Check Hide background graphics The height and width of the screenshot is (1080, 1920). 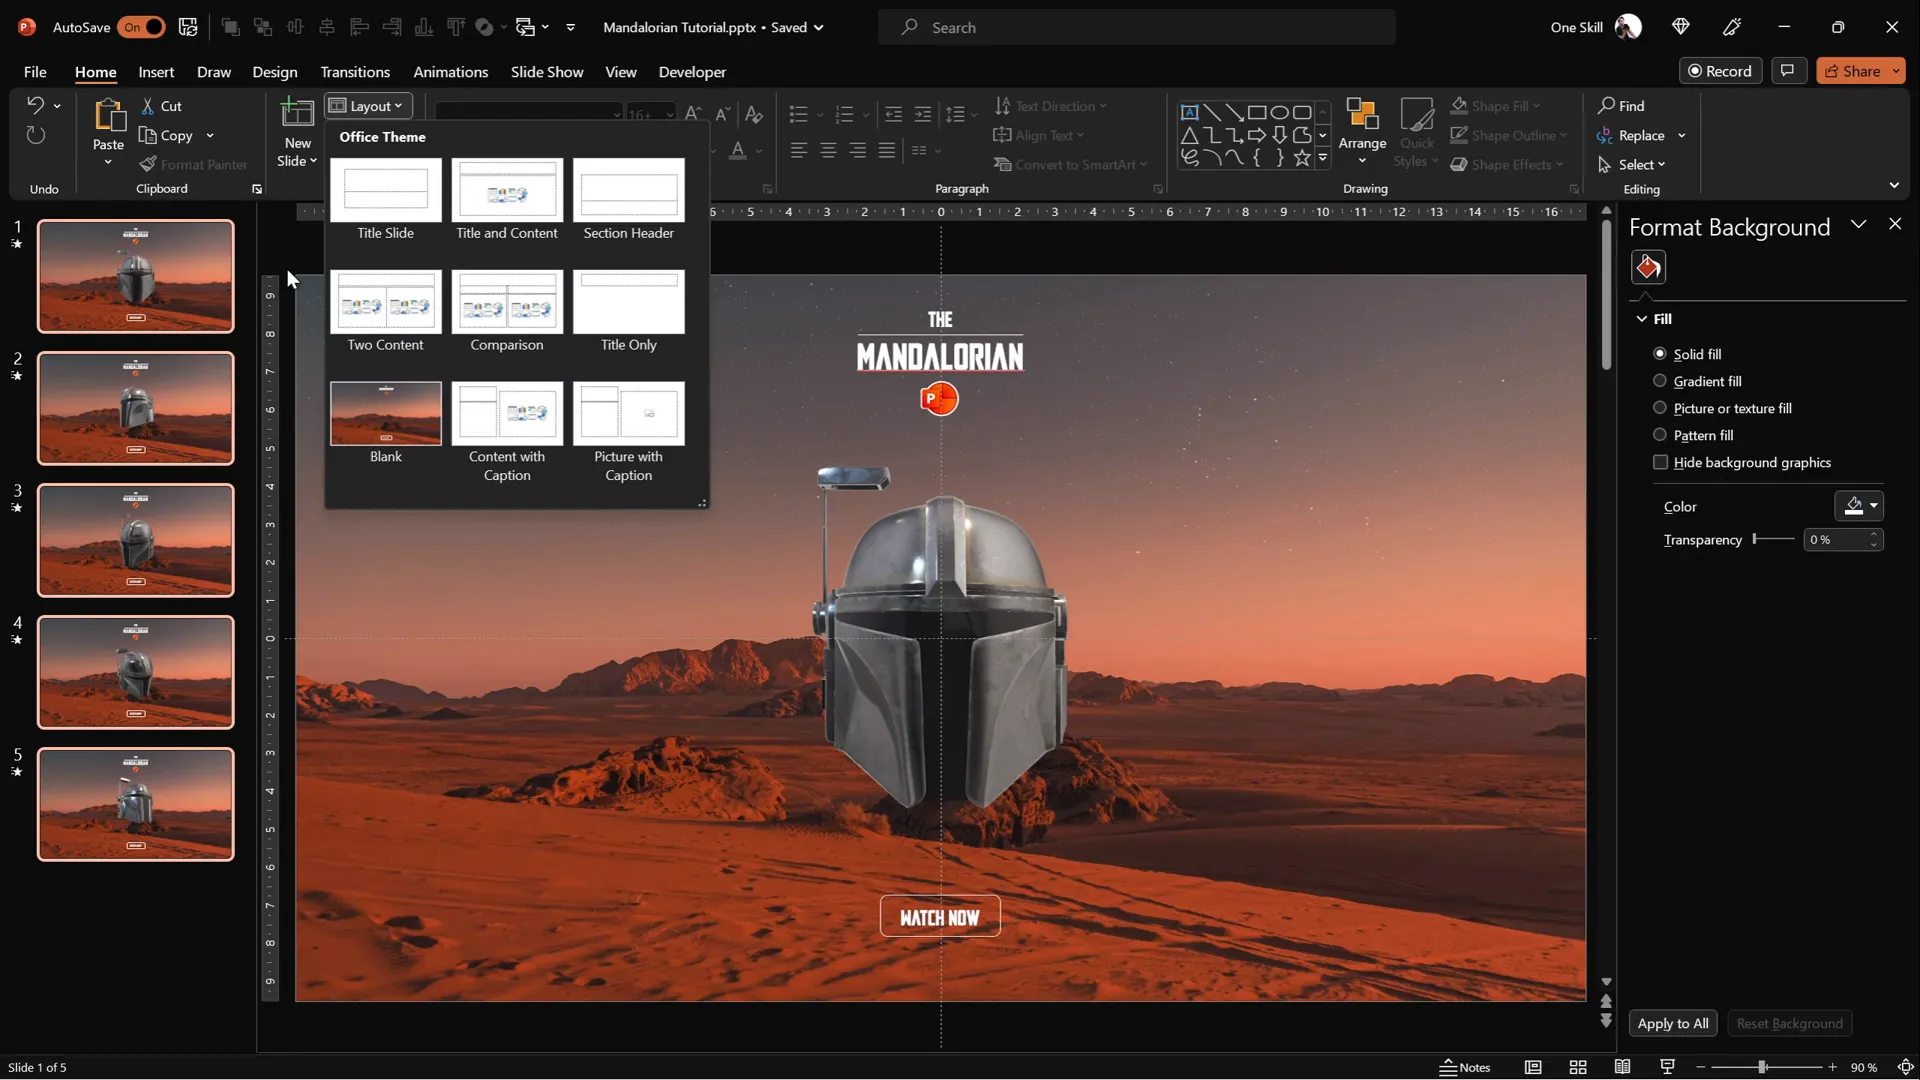click(x=1661, y=462)
